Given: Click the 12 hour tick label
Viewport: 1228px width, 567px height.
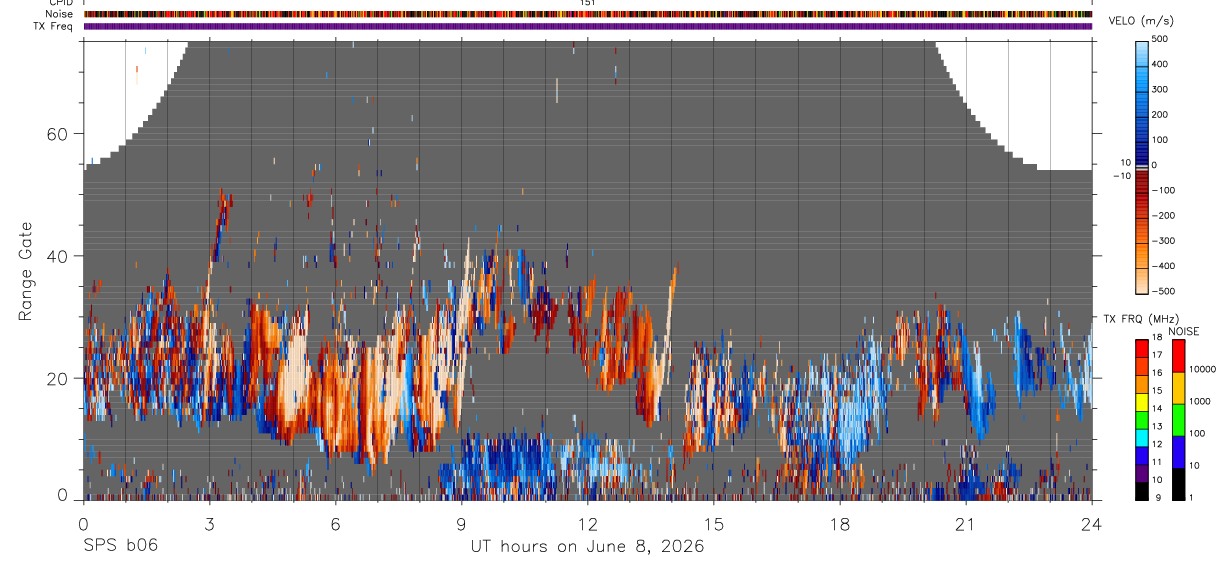Looking at the screenshot, I should click(588, 524).
